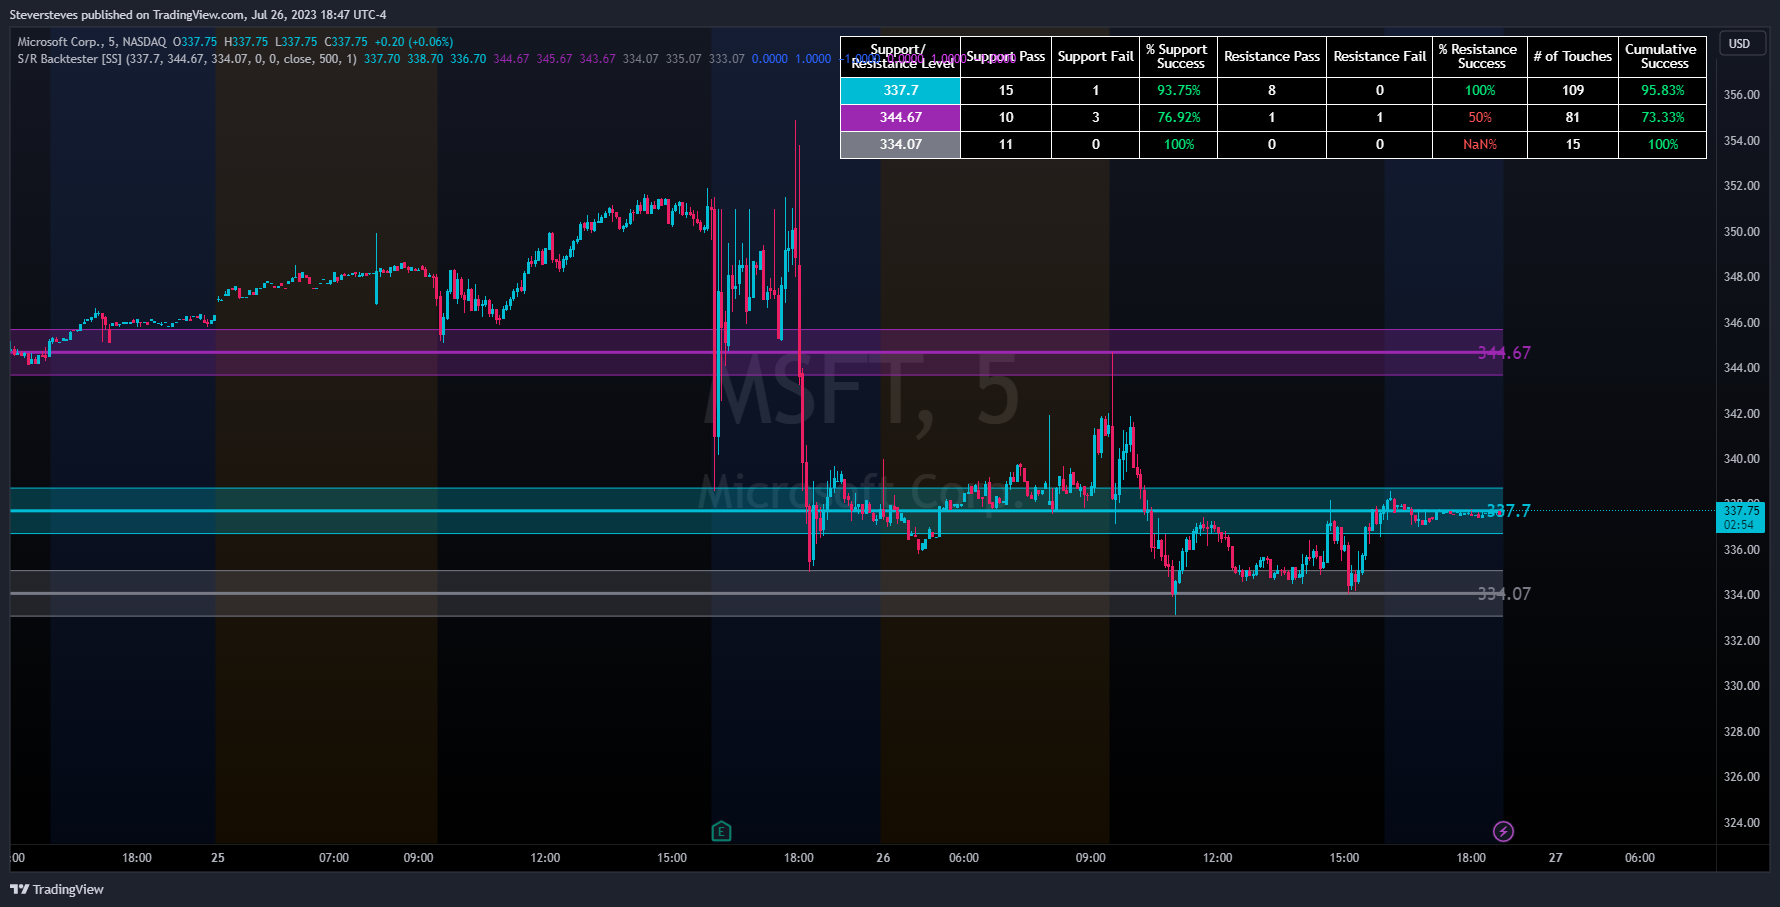
Task: Click the lightning bolt event icon
Action: point(1503,831)
